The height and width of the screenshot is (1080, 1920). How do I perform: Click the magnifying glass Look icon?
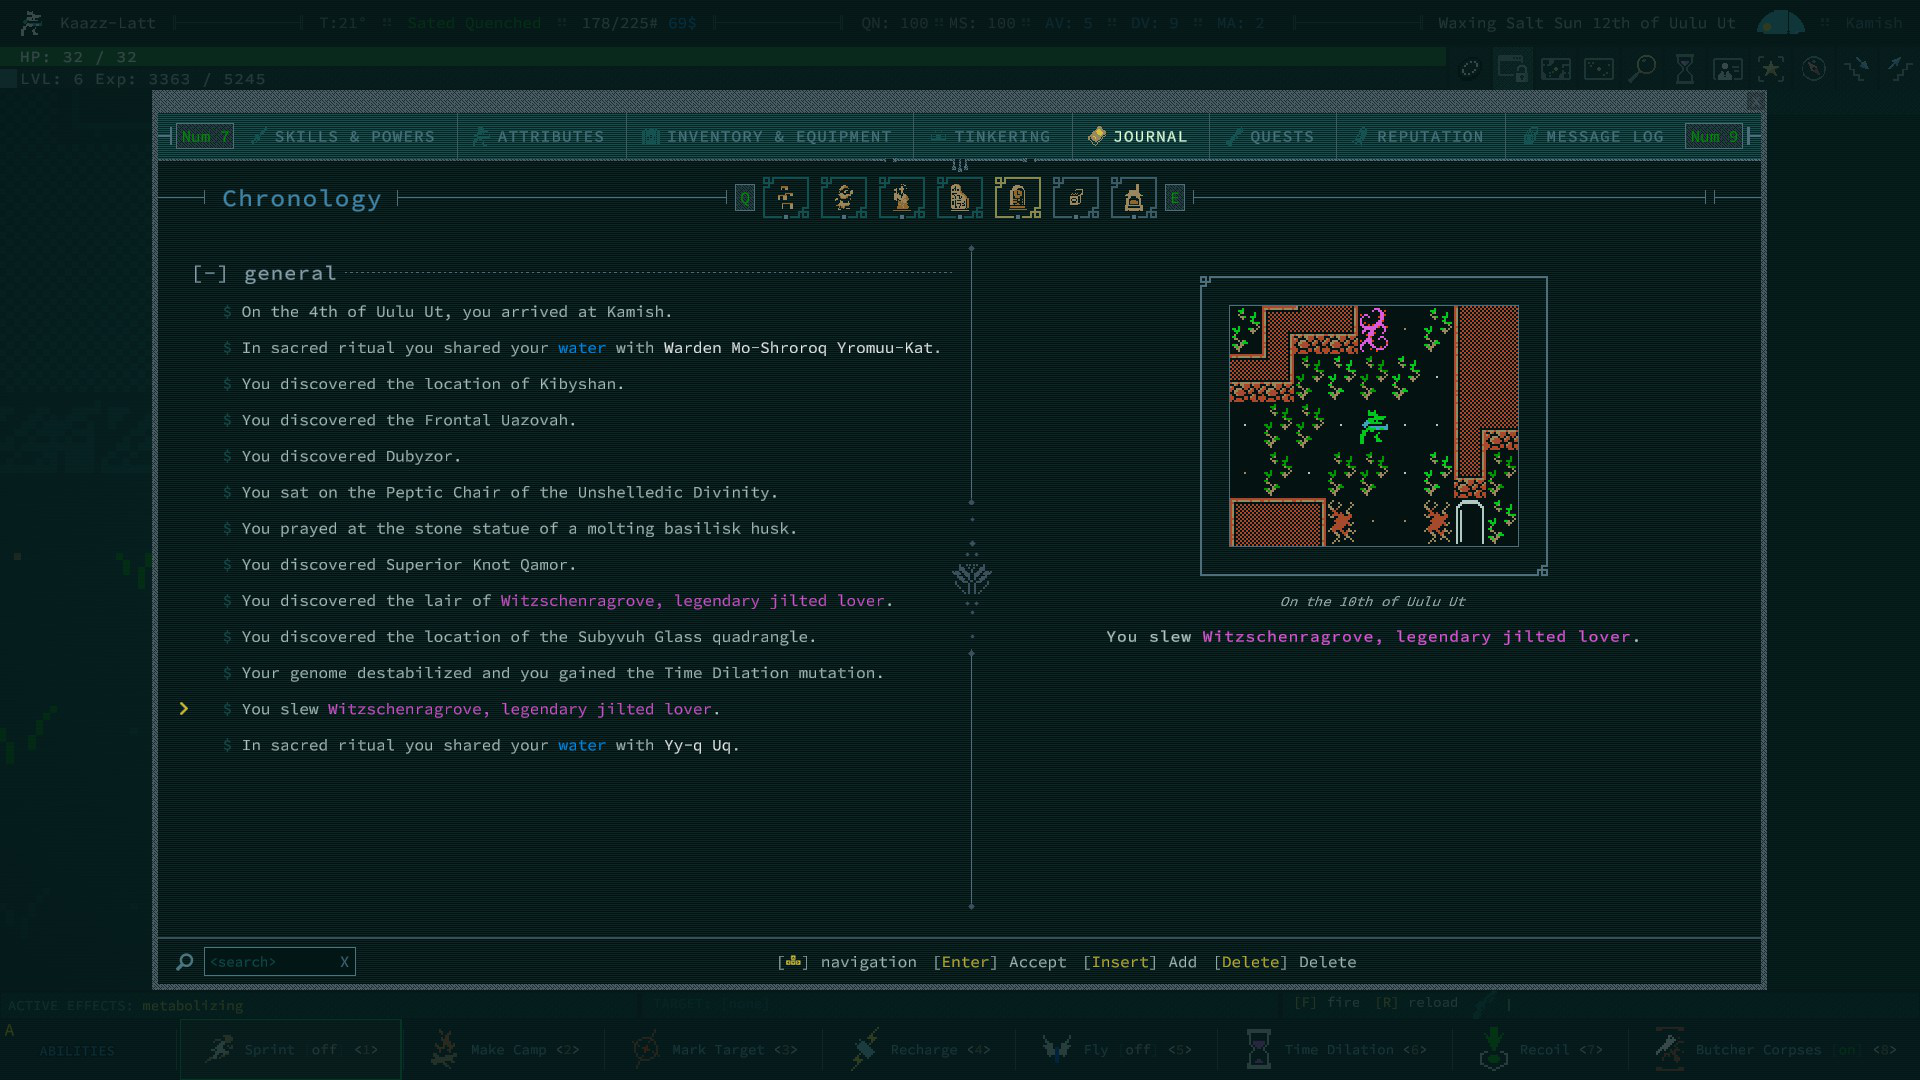click(x=1642, y=68)
